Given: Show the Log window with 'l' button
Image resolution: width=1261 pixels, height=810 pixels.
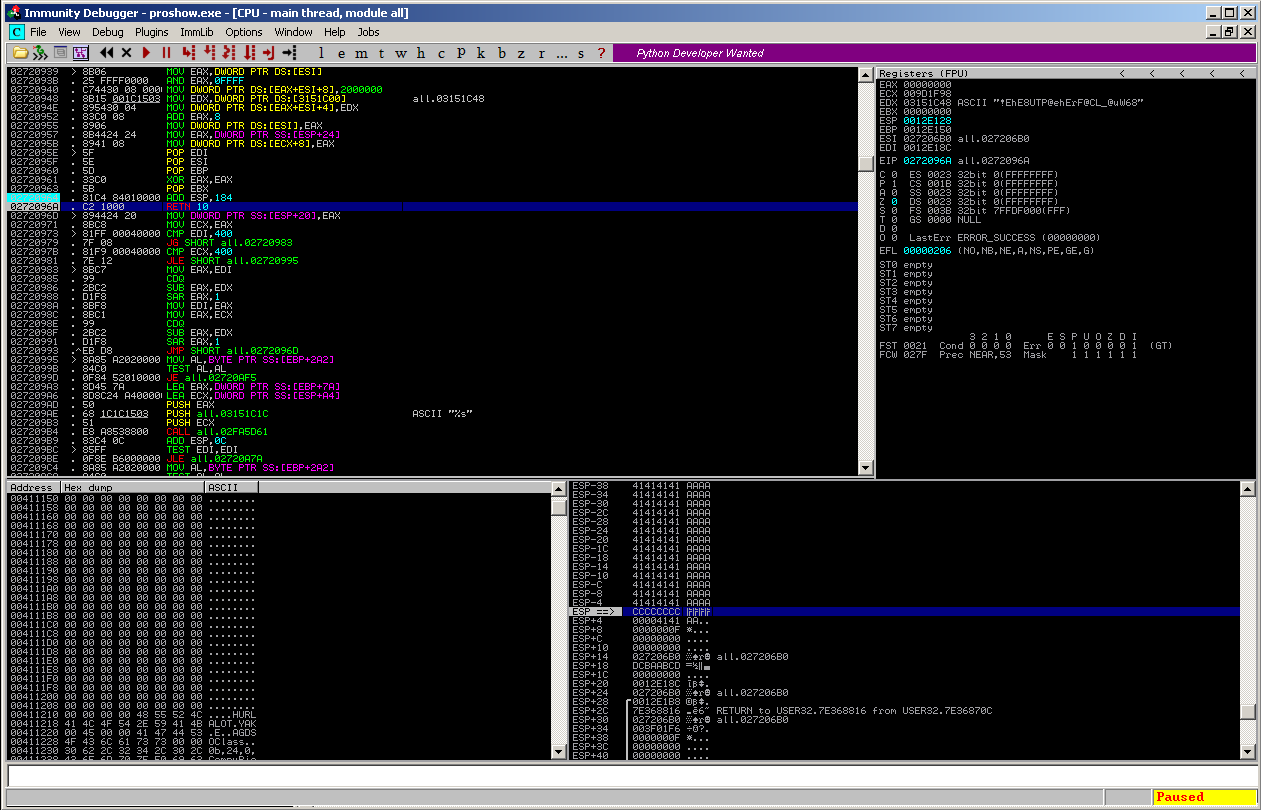Looking at the screenshot, I should point(320,53).
